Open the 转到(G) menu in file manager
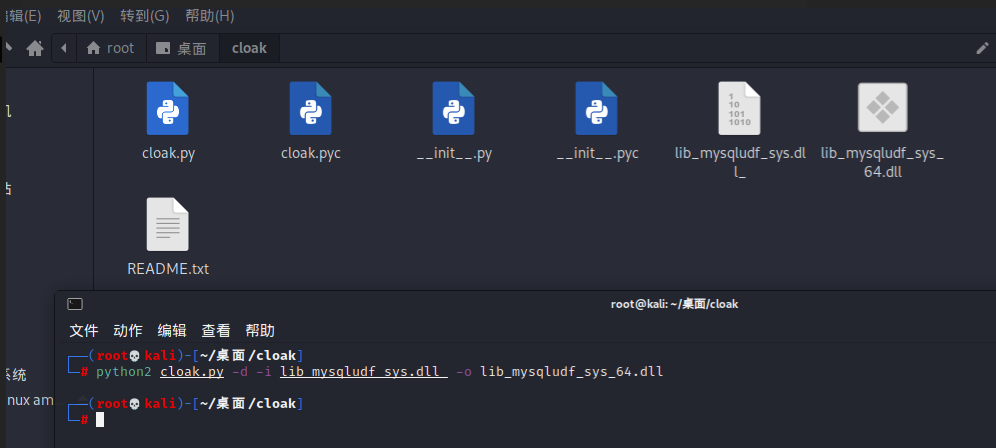The image size is (996, 448). pyautogui.click(x=145, y=16)
